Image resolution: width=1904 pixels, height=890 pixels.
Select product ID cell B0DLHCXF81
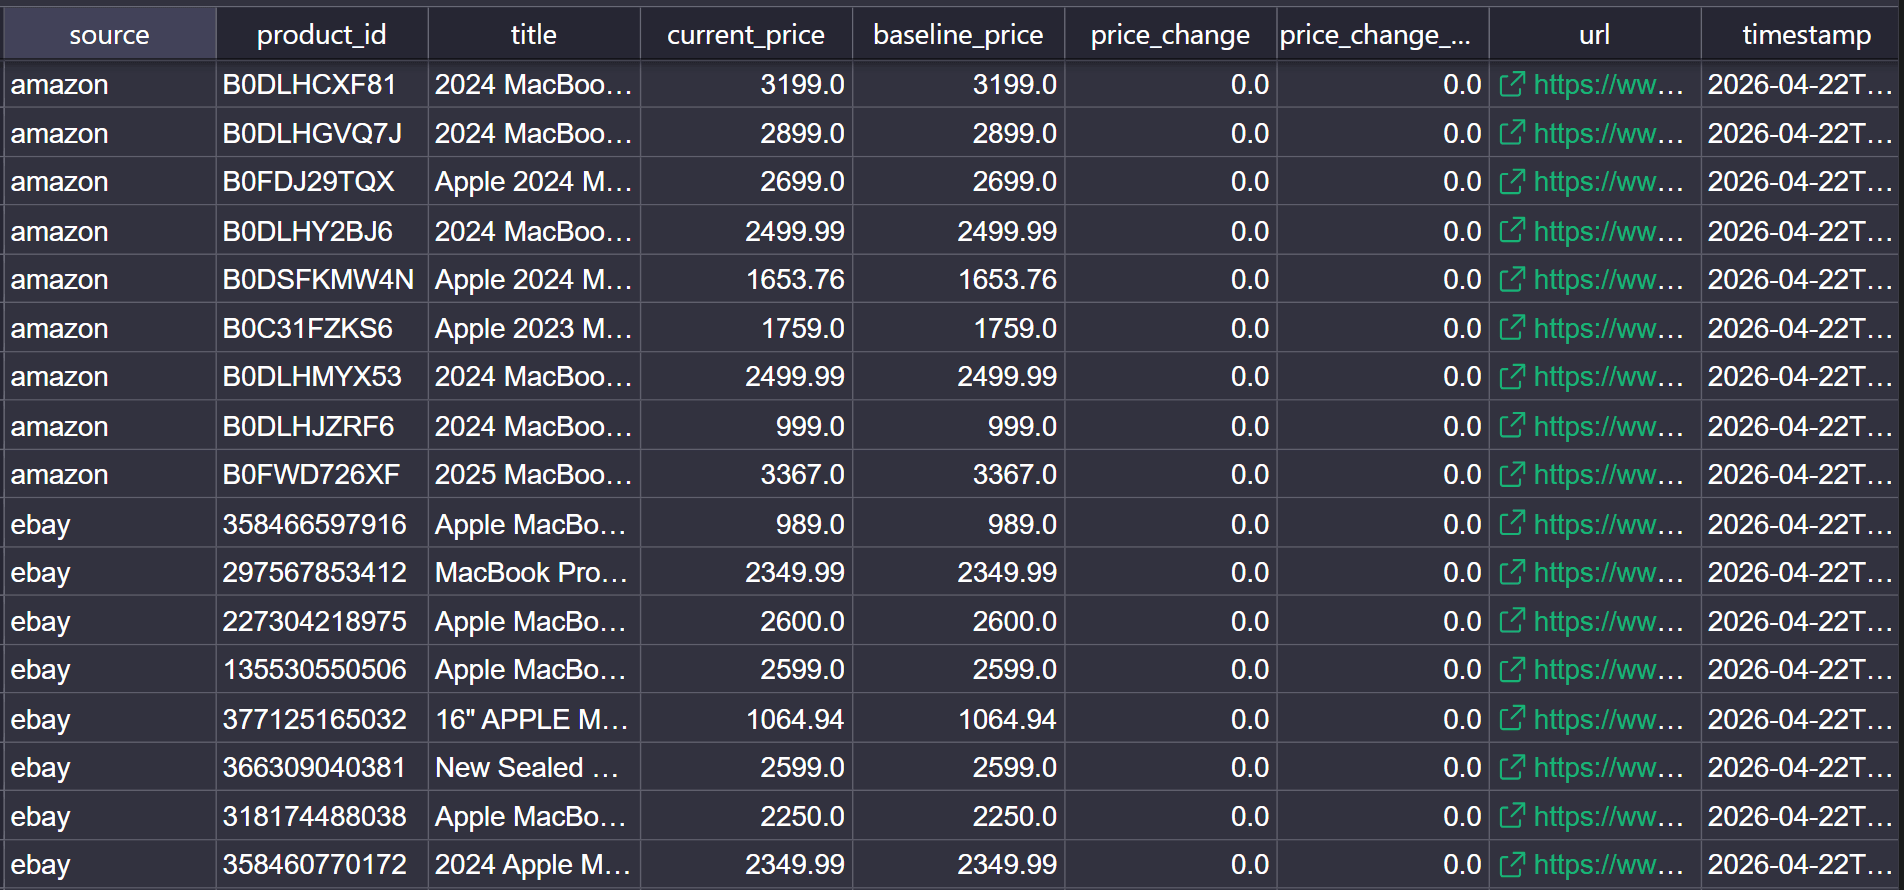(x=322, y=84)
